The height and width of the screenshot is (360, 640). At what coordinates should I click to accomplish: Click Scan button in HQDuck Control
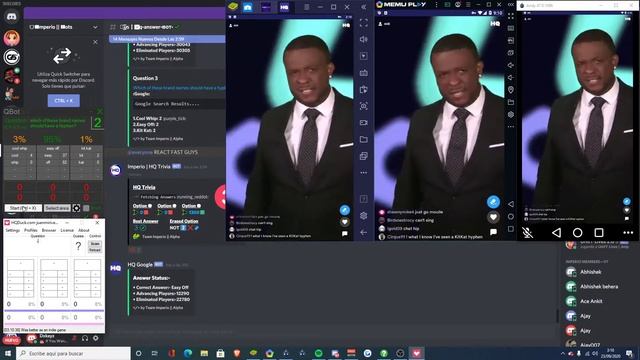point(95,244)
